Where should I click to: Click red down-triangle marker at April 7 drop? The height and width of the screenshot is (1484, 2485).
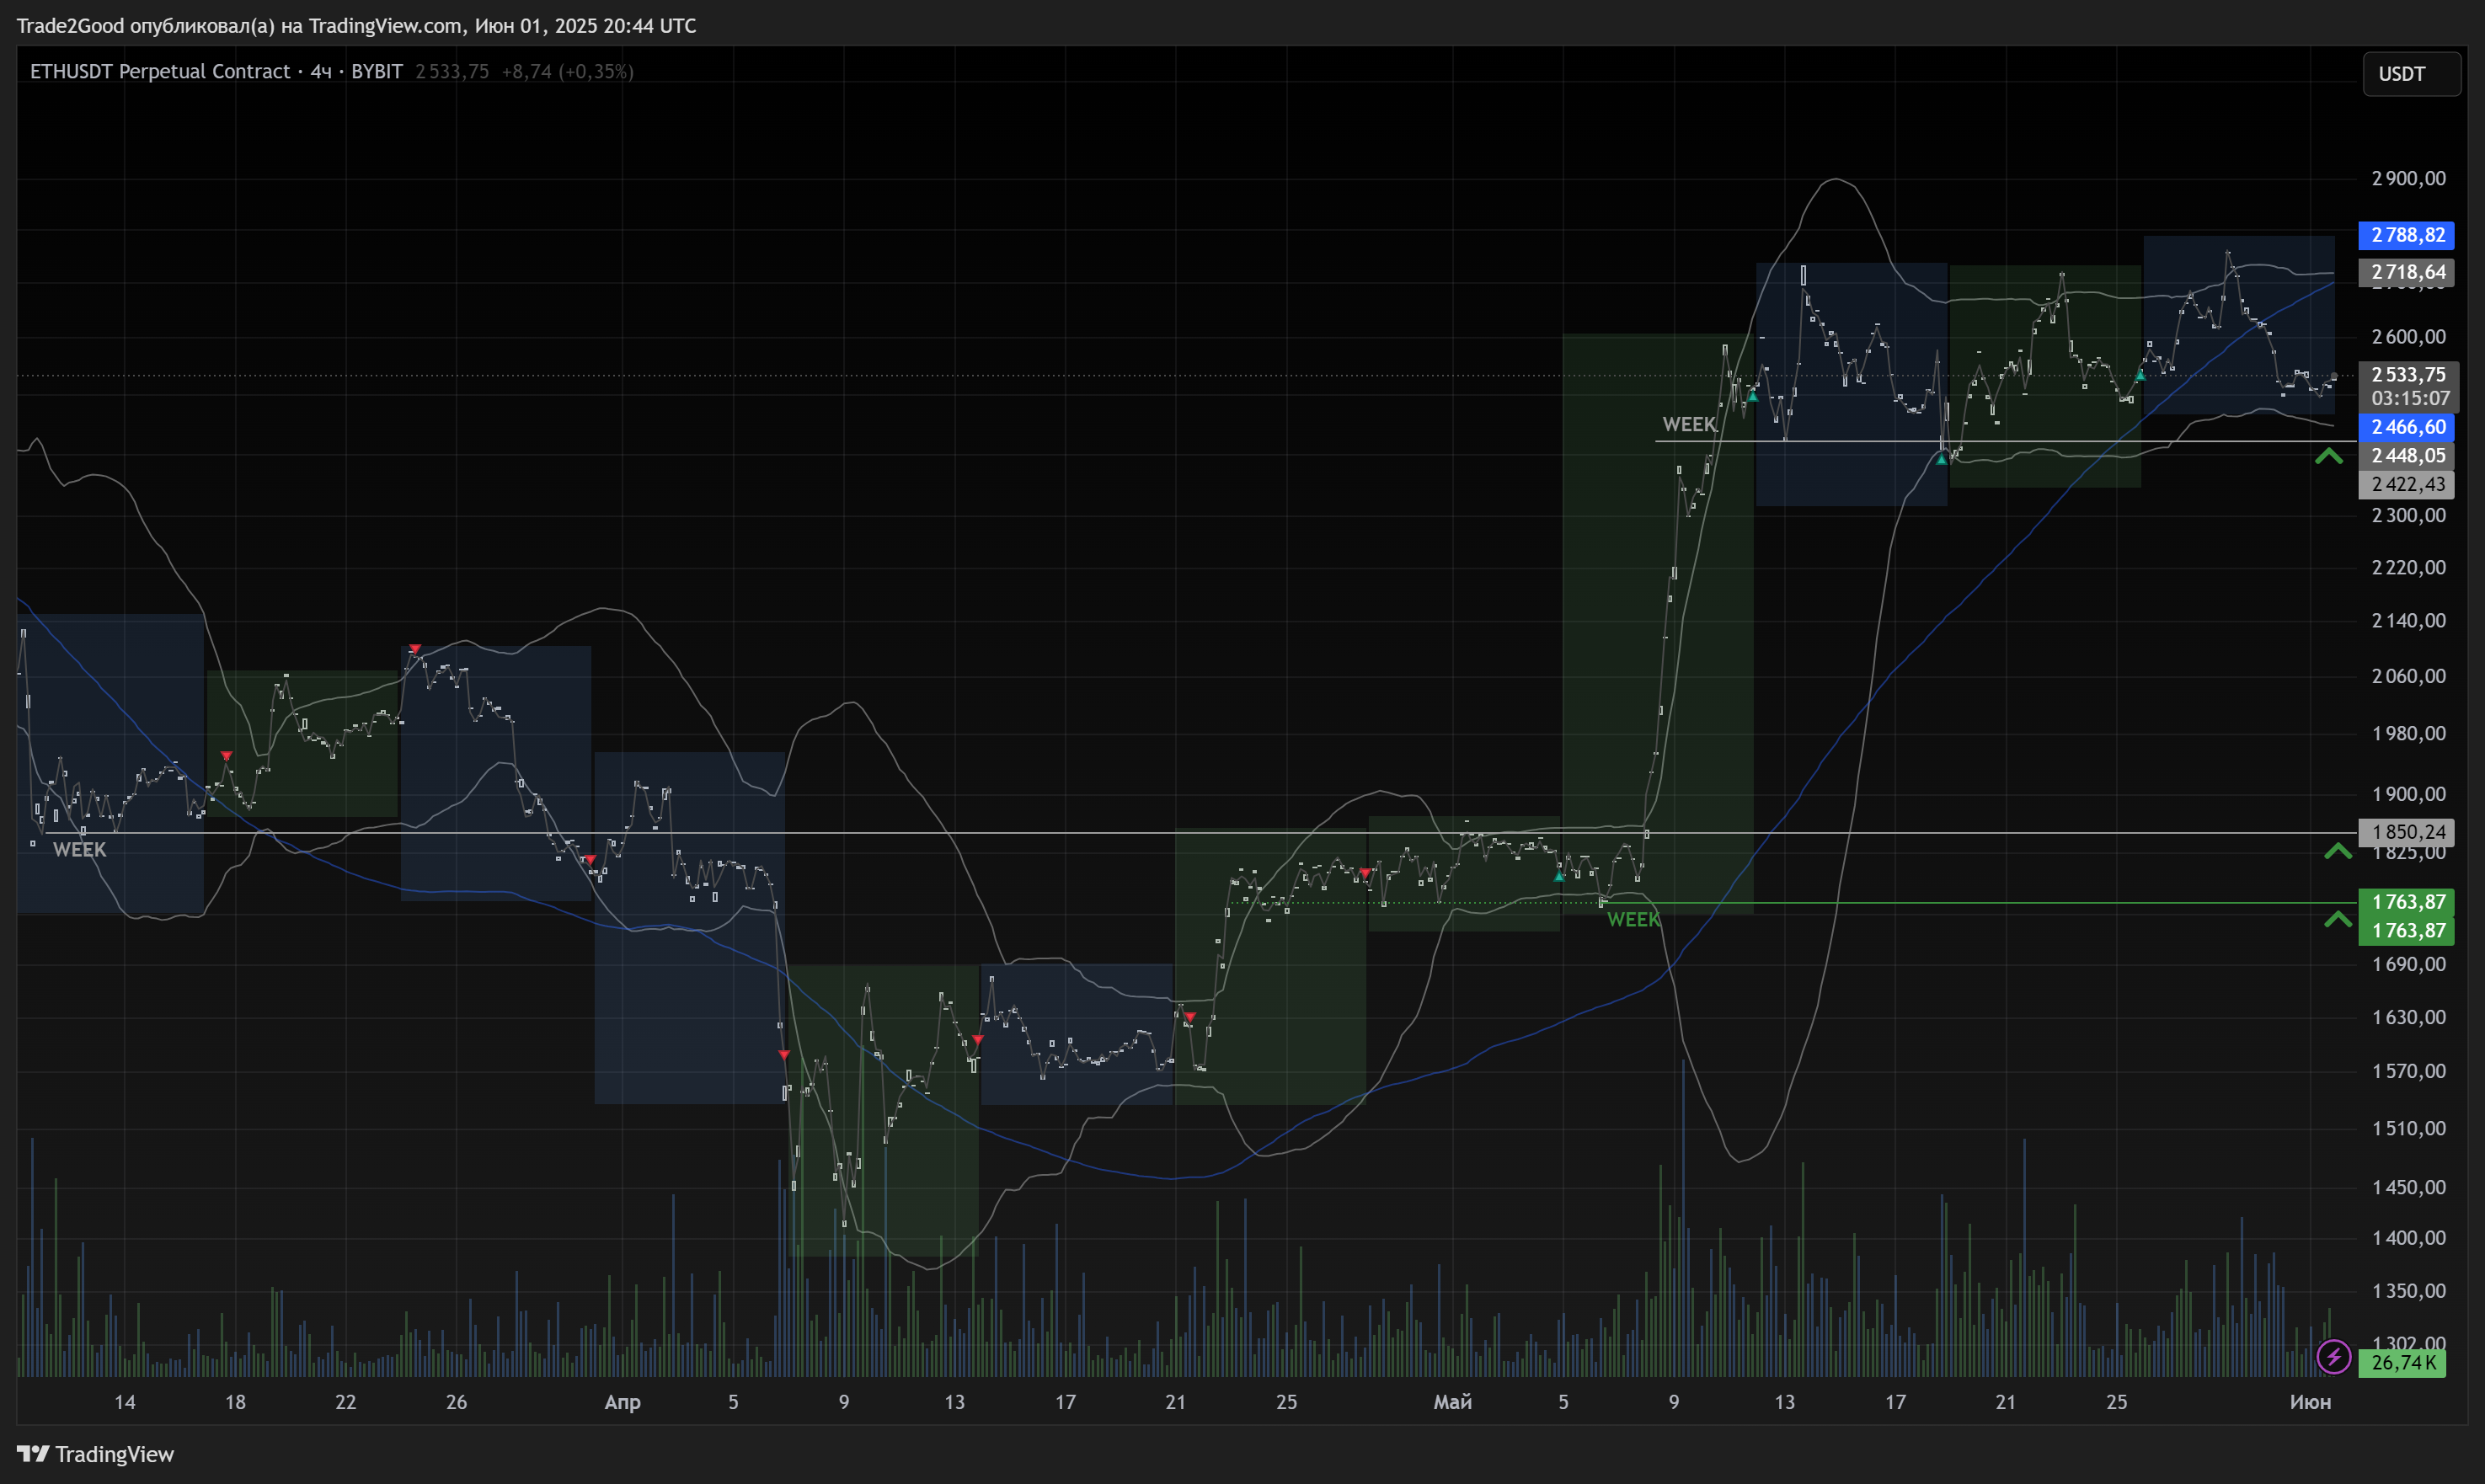783,1055
